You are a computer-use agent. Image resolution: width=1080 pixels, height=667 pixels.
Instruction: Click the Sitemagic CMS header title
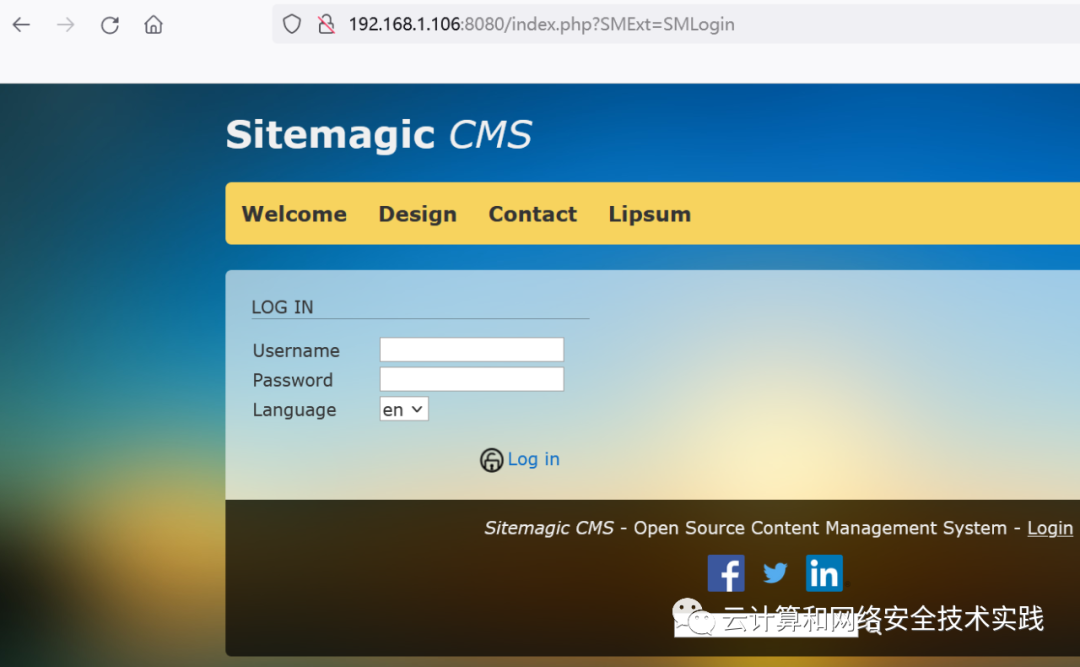pos(379,134)
